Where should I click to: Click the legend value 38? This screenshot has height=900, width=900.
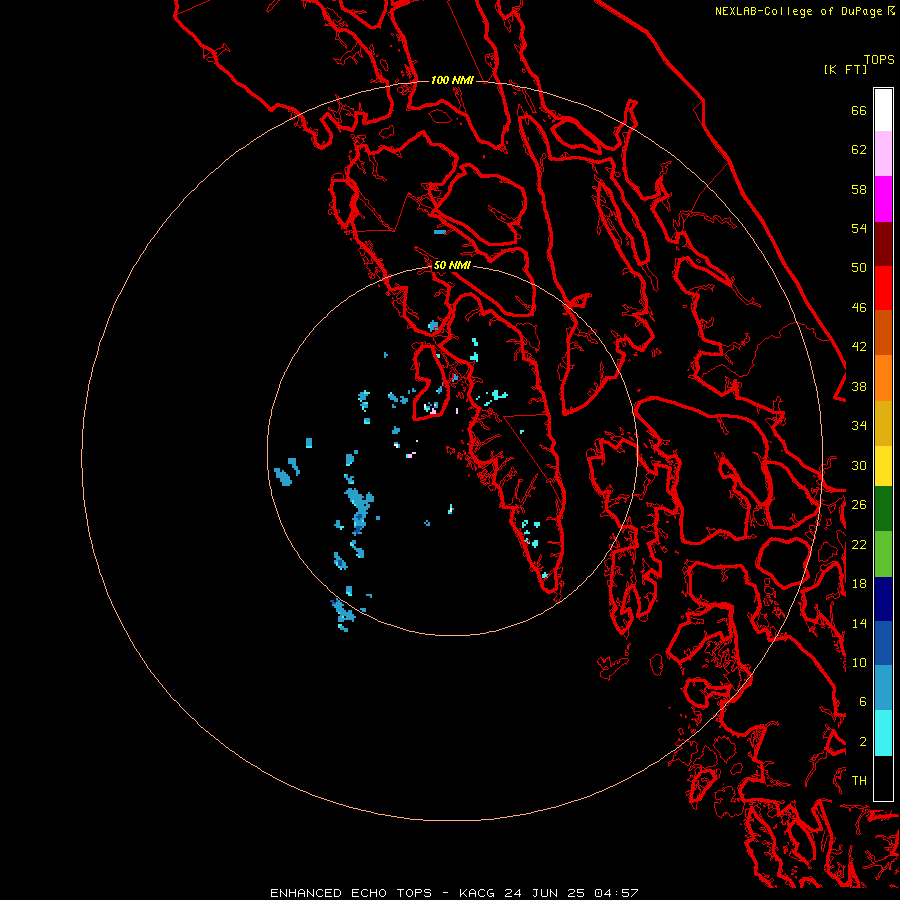coord(859,386)
